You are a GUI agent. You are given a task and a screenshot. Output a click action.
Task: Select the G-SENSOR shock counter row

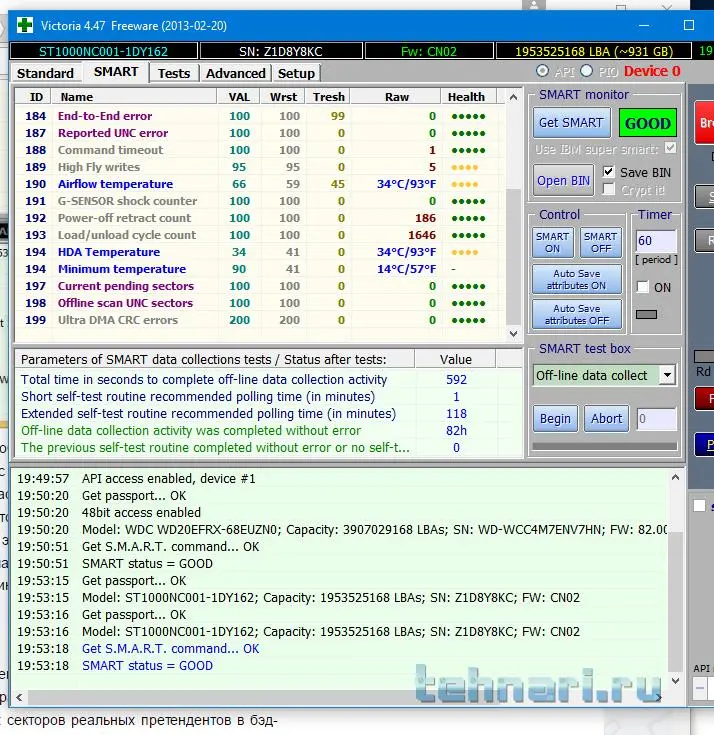click(x=260, y=201)
